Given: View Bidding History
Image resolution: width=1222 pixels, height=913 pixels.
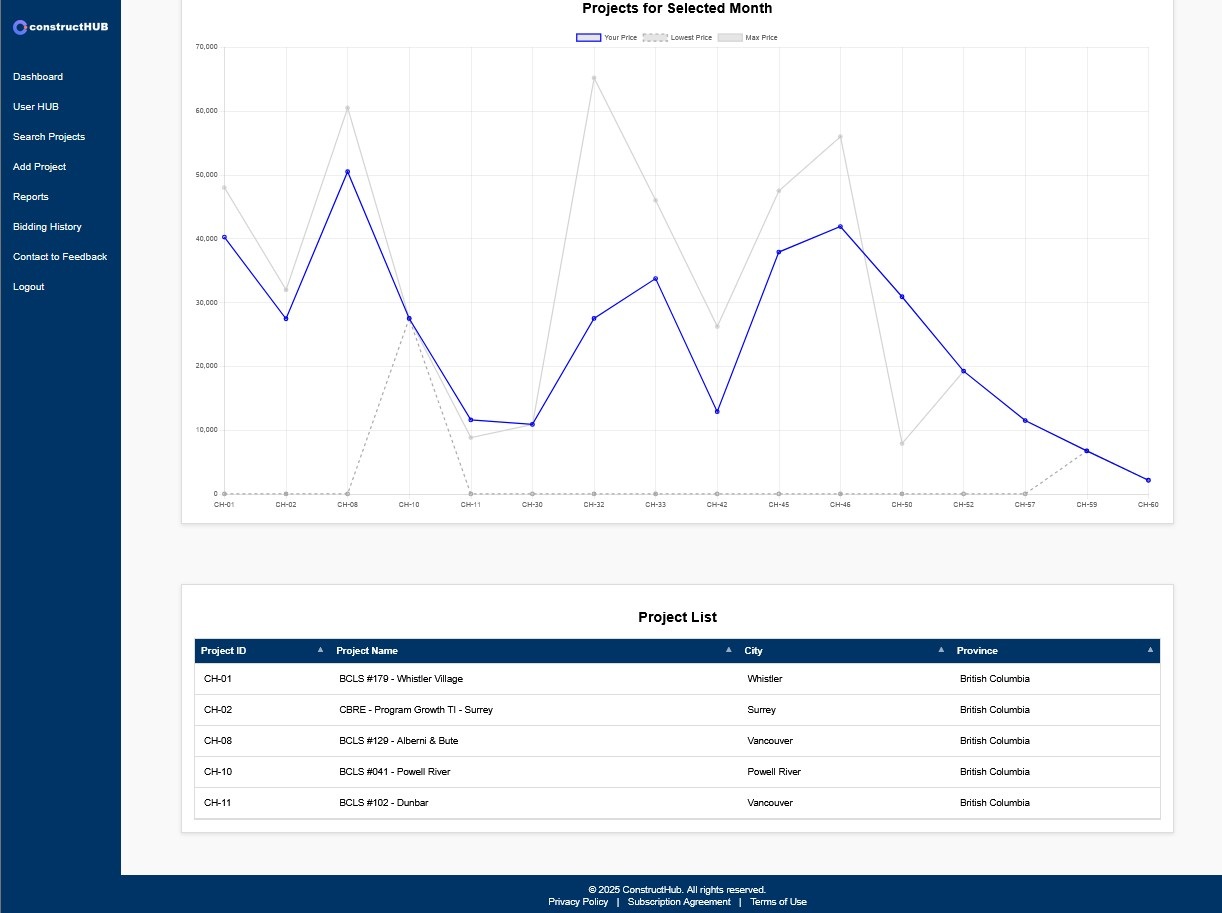Looking at the screenshot, I should [x=47, y=227].
